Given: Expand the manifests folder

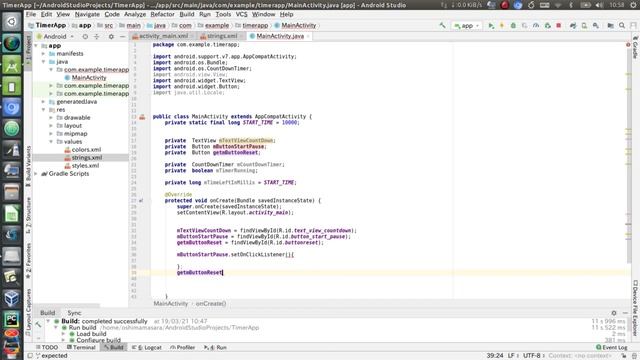Looking at the screenshot, I should pyautogui.click(x=44, y=53).
